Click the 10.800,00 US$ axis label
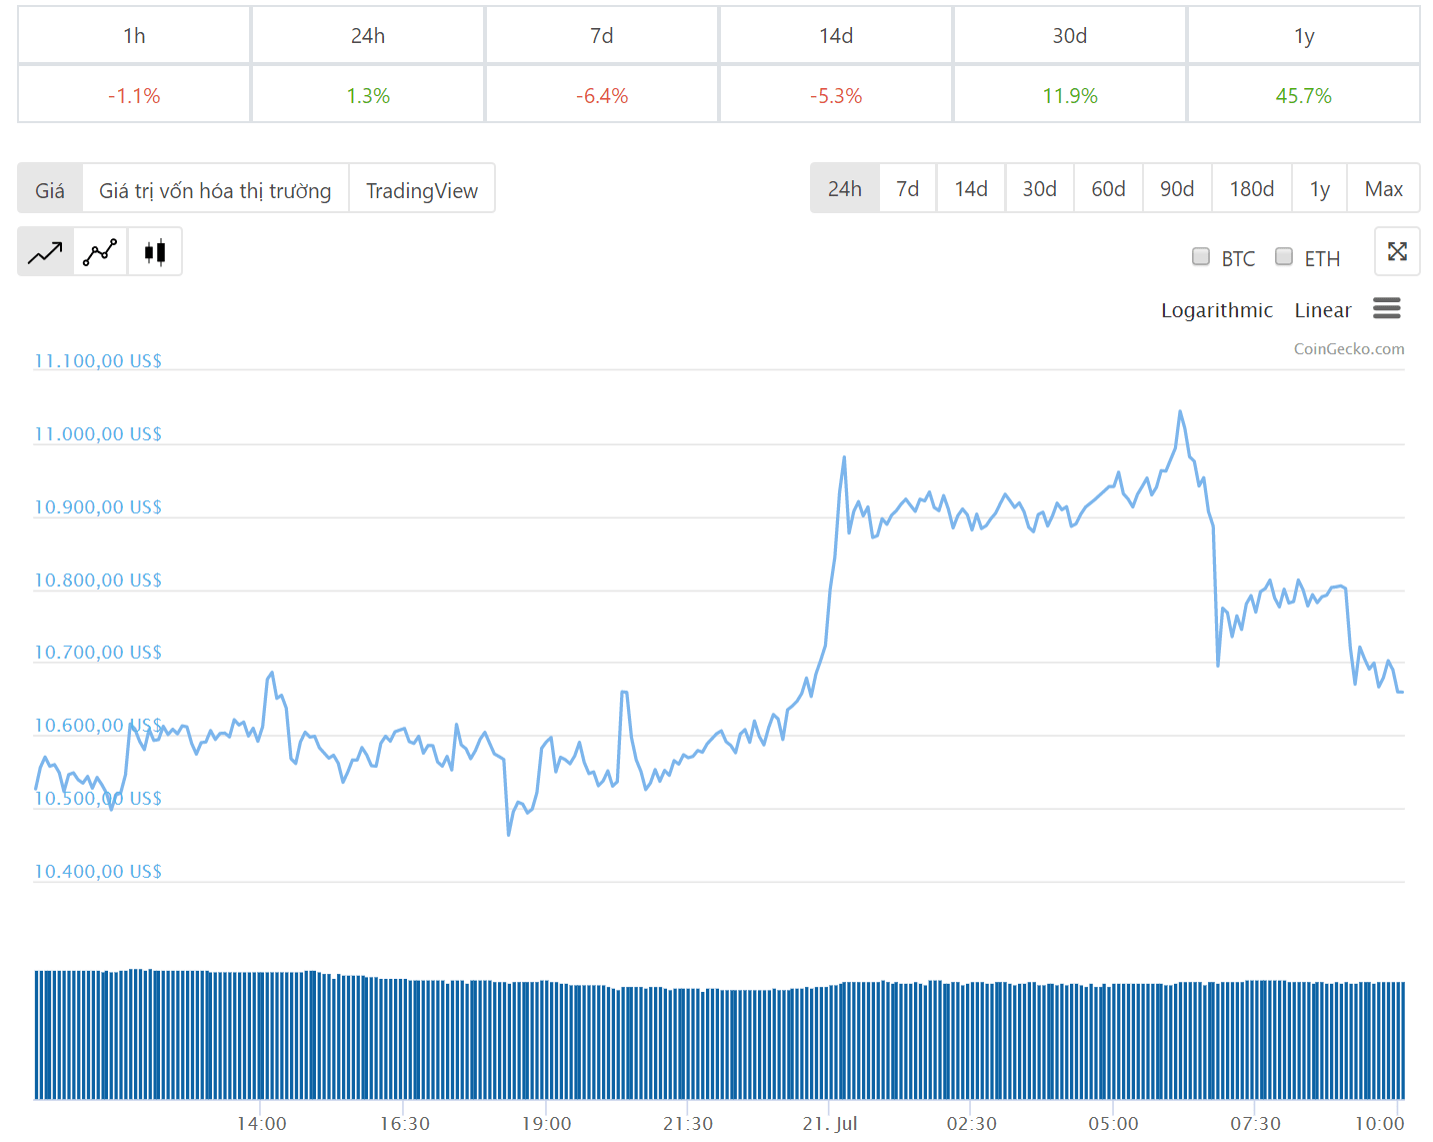The image size is (1433, 1142). point(98,579)
